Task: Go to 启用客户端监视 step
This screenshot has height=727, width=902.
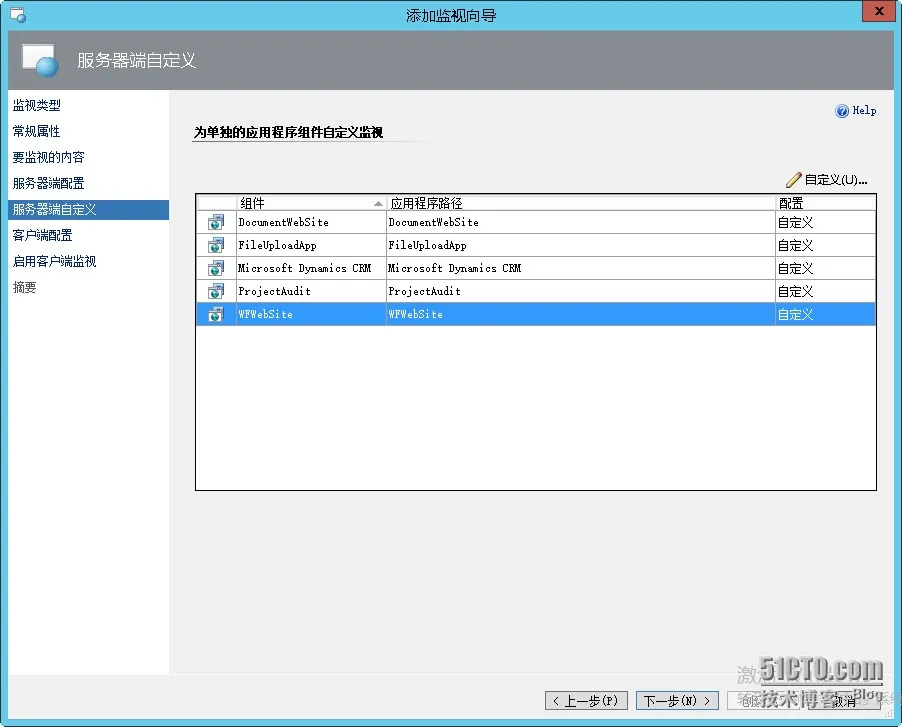Action: [x=55, y=261]
